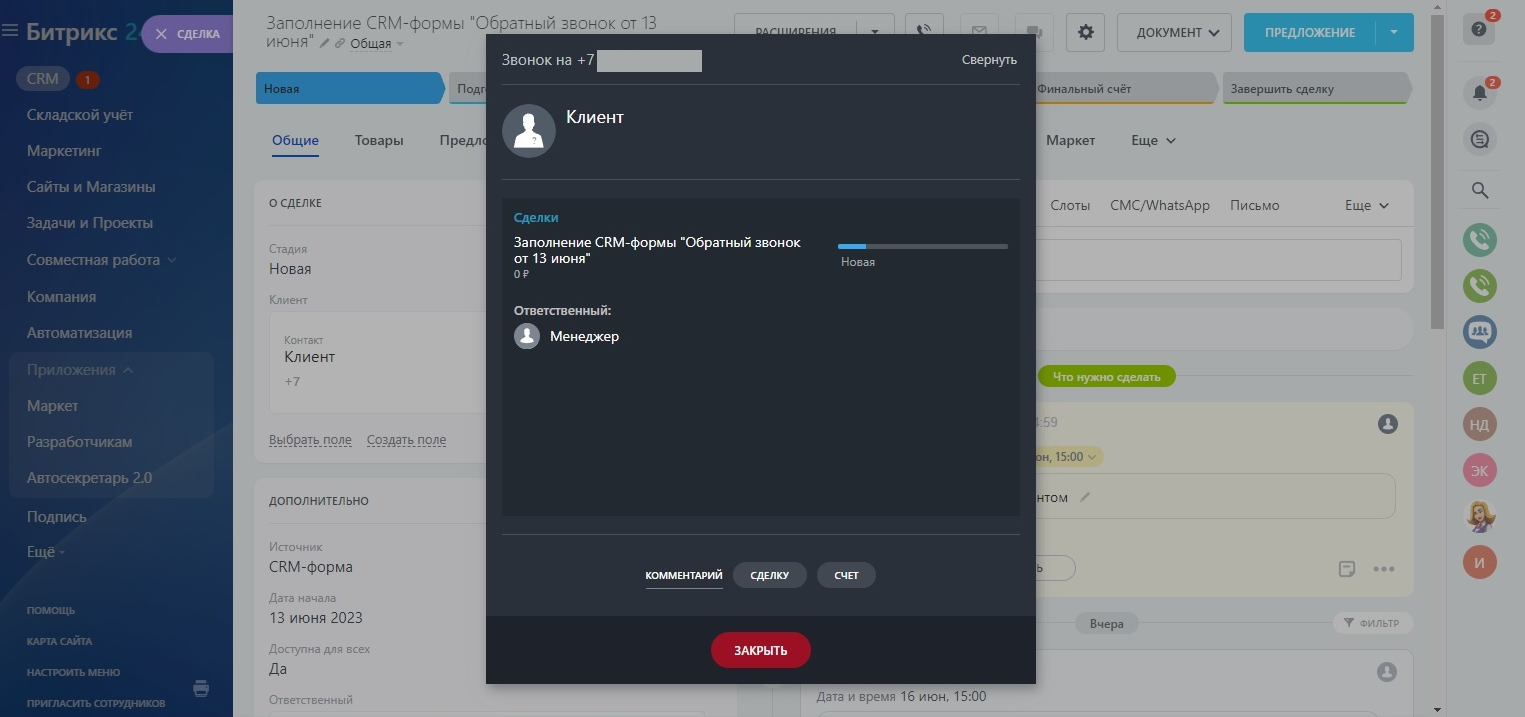Open the help question-mark icon
The image size is (1525, 717).
click(x=1480, y=30)
